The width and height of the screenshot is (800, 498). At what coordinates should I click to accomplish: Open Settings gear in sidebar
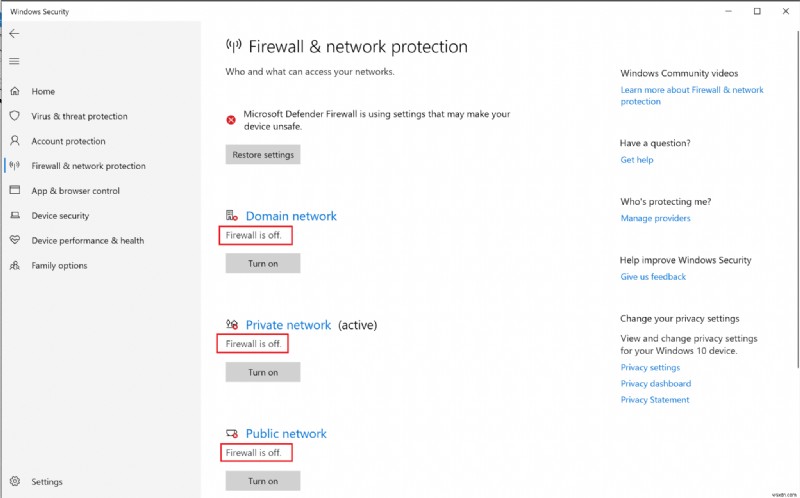point(14,481)
